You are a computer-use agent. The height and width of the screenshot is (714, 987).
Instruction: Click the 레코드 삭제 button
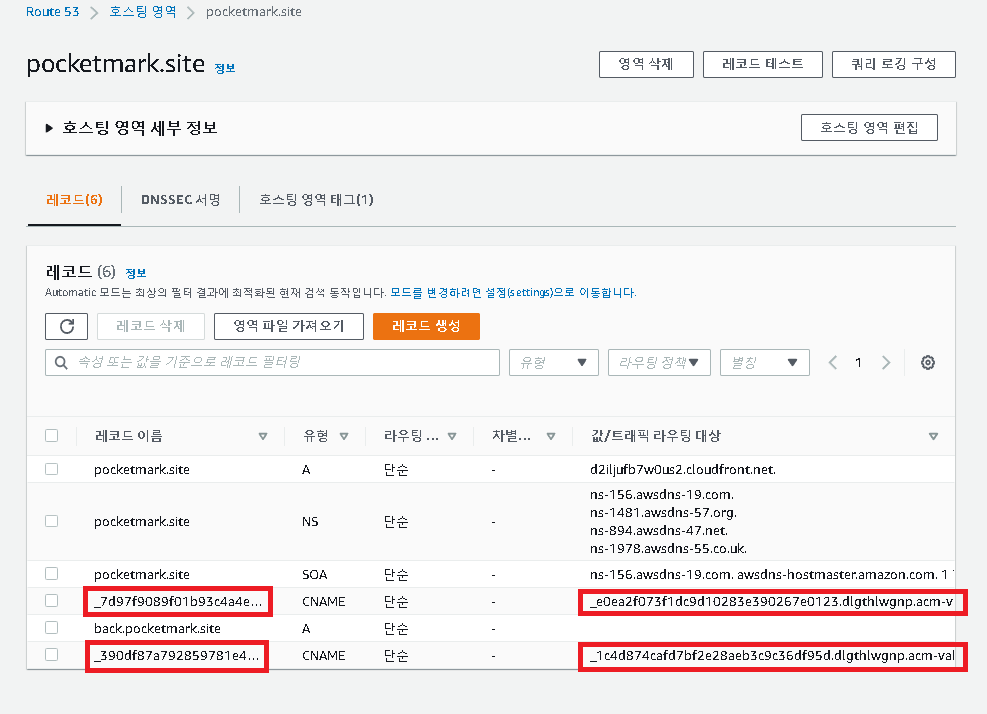pyautogui.click(x=151, y=326)
